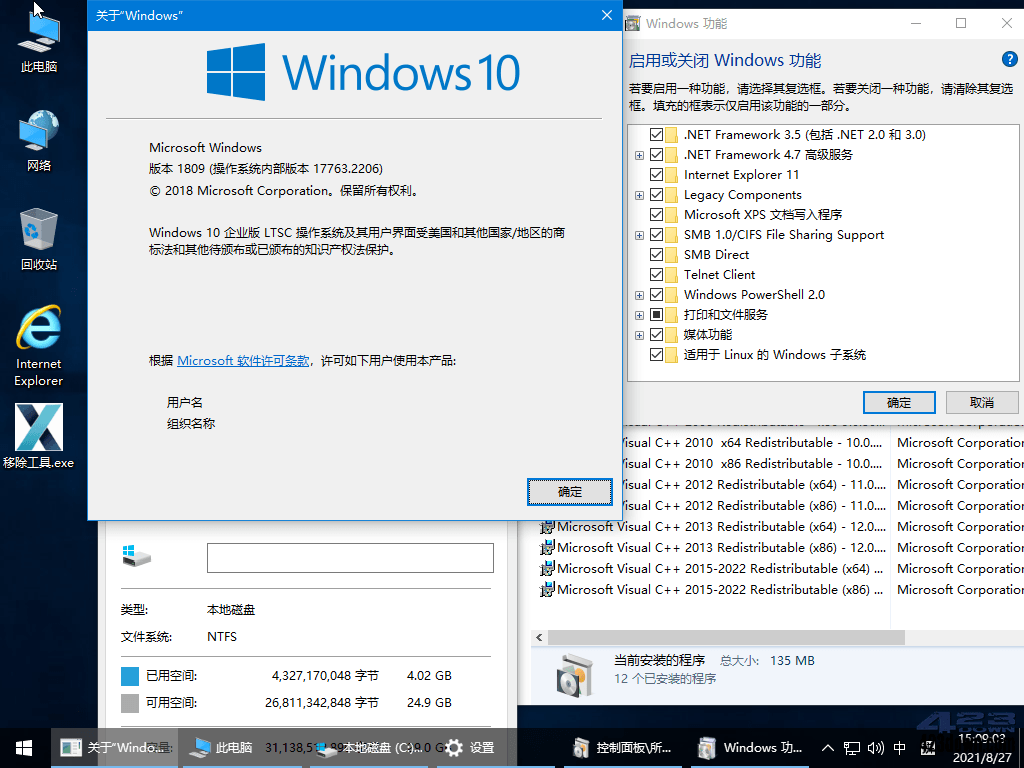1024x768 pixels.
Task: Uncheck 适用于 Linux 的 Windows 子系统
Action: [657, 354]
